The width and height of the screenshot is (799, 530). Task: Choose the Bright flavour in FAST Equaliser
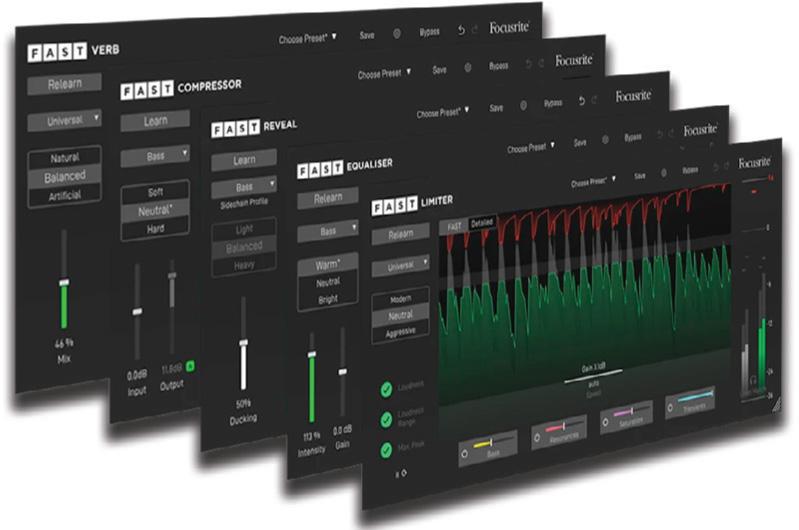tap(328, 299)
